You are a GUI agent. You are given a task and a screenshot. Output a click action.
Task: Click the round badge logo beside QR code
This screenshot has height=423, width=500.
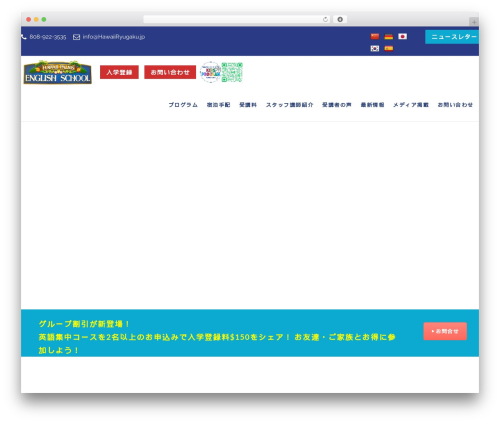[x=210, y=72]
